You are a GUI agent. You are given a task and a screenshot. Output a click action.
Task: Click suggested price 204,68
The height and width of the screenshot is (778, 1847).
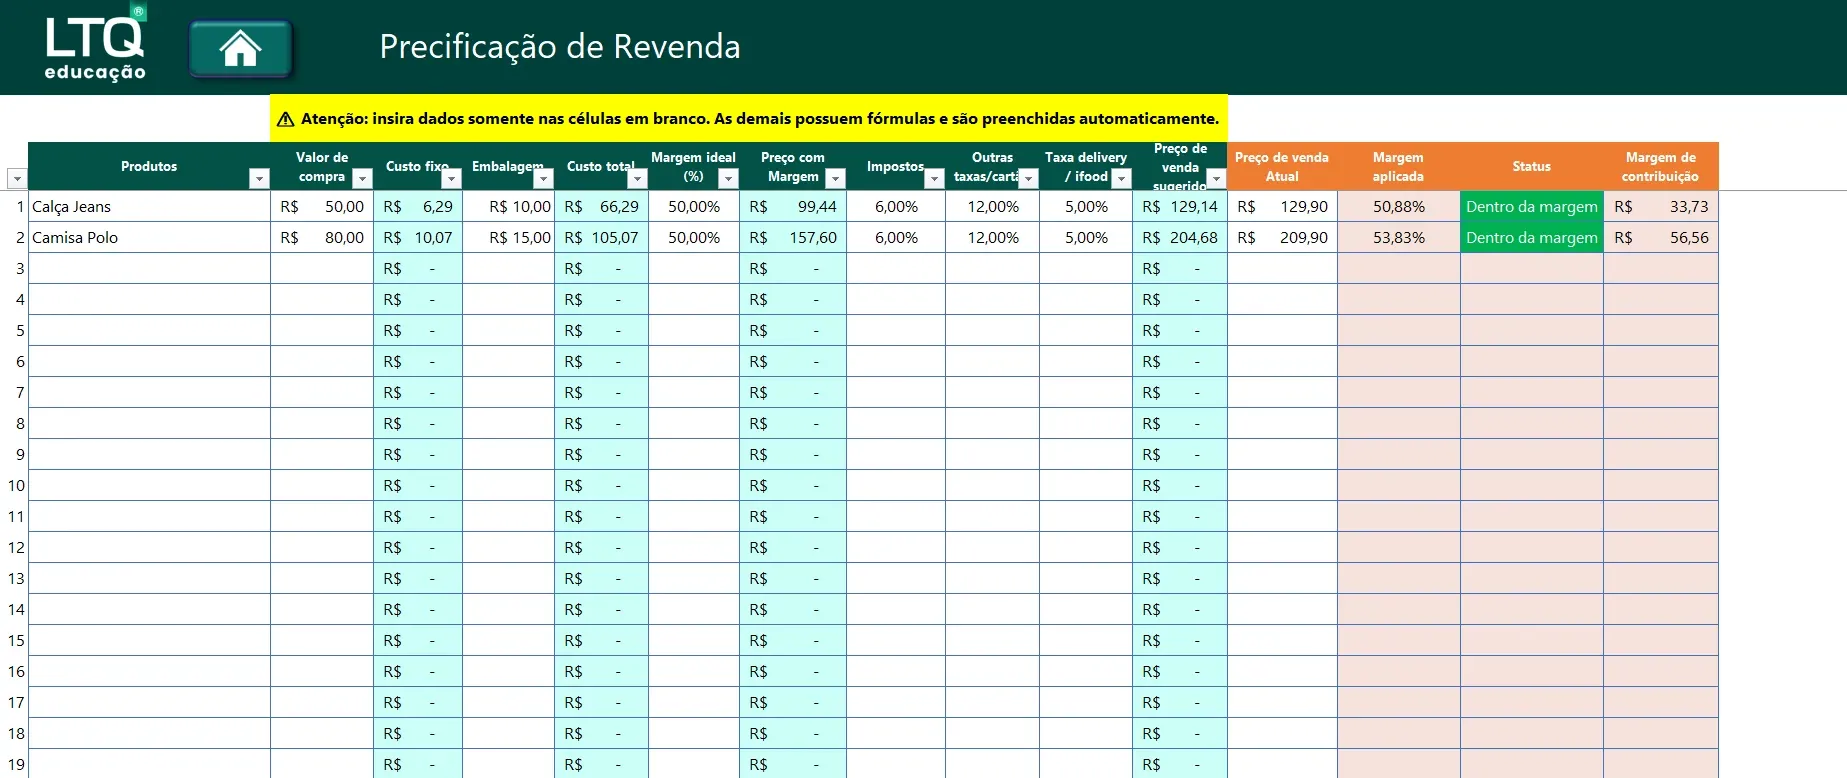[x=1180, y=238]
